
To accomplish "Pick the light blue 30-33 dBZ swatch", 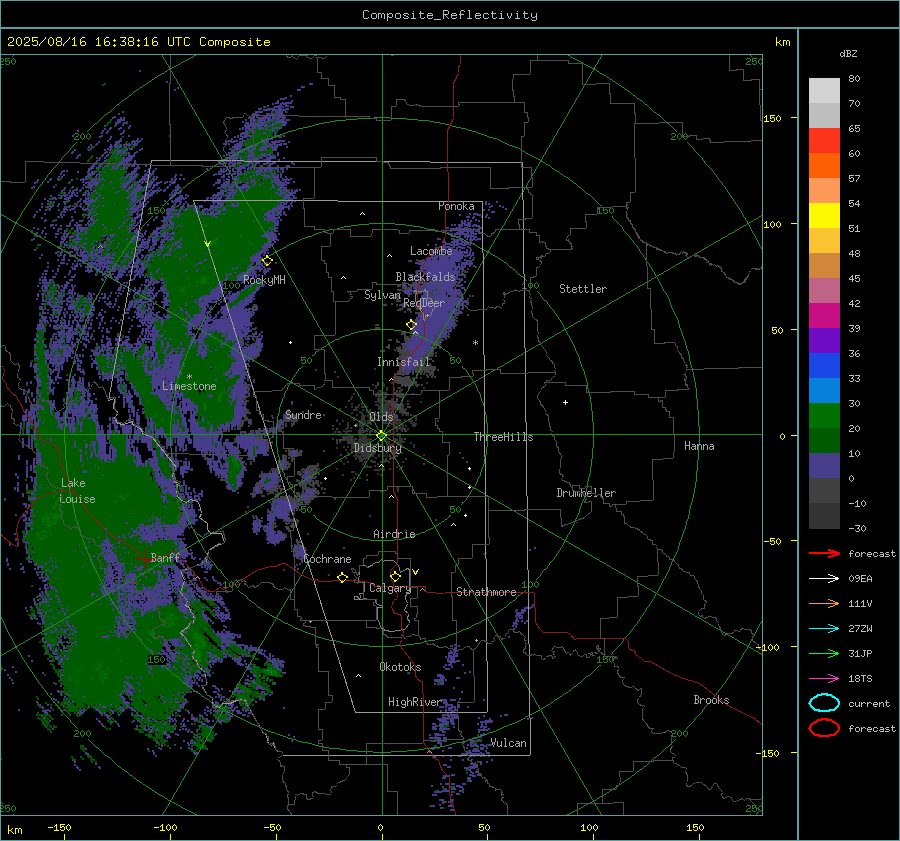I will pyautogui.click(x=824, y=390).
